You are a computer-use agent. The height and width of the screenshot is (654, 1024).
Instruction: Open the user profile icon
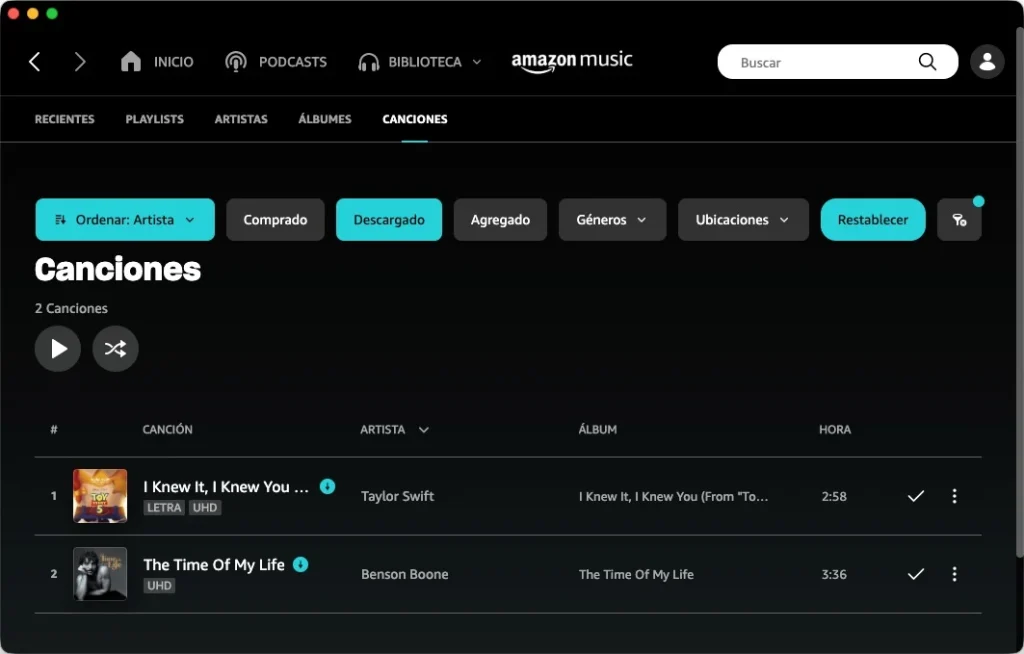[x=987, y=62]
